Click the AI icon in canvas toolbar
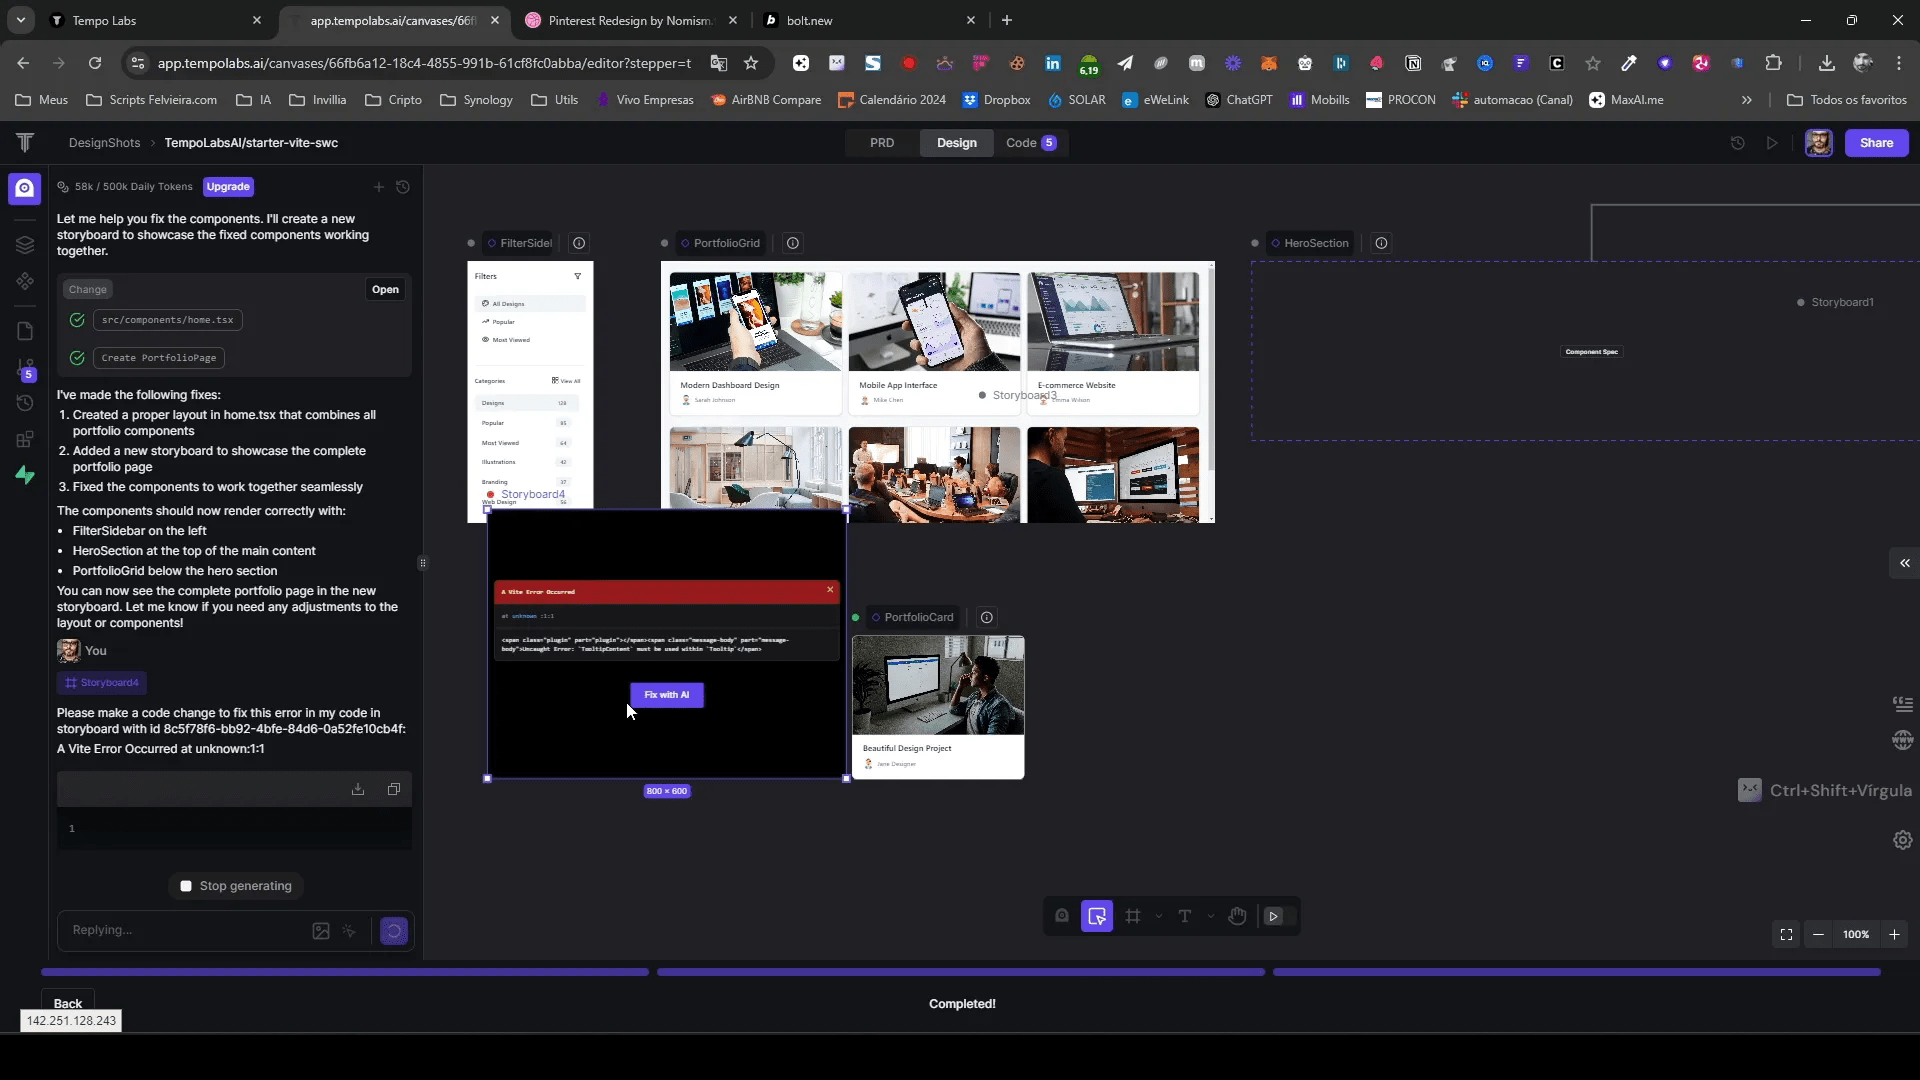 coord(1062,916)
